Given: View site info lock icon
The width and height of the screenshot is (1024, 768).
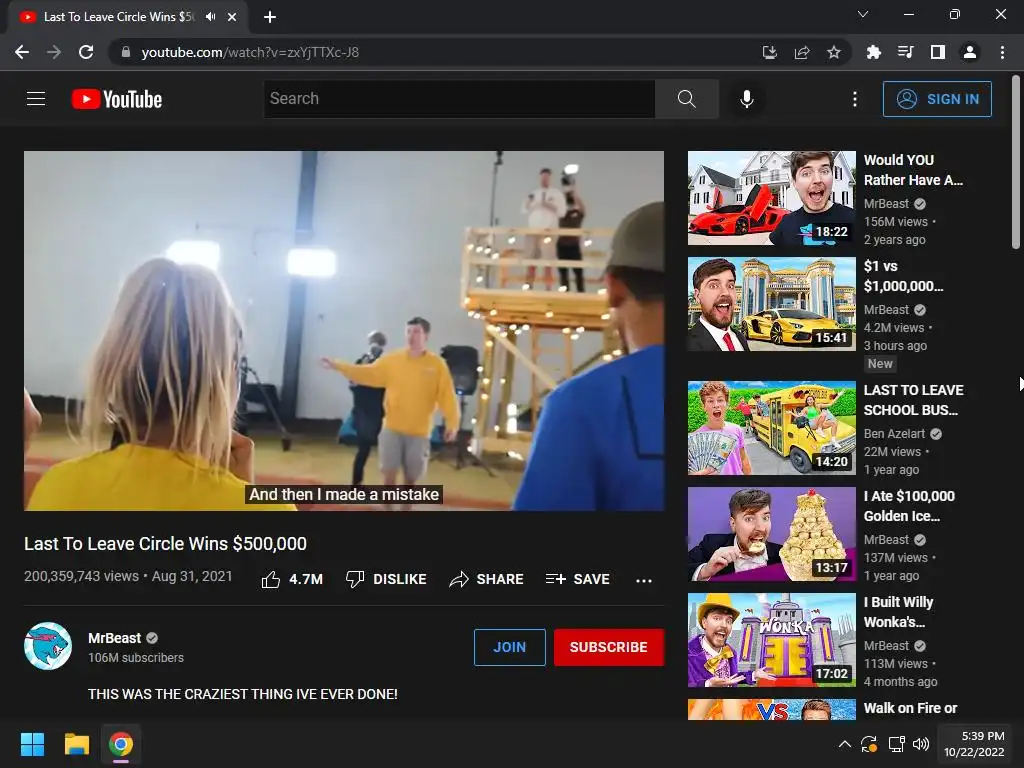Looking at the screenshot, I should click(126, 52).
